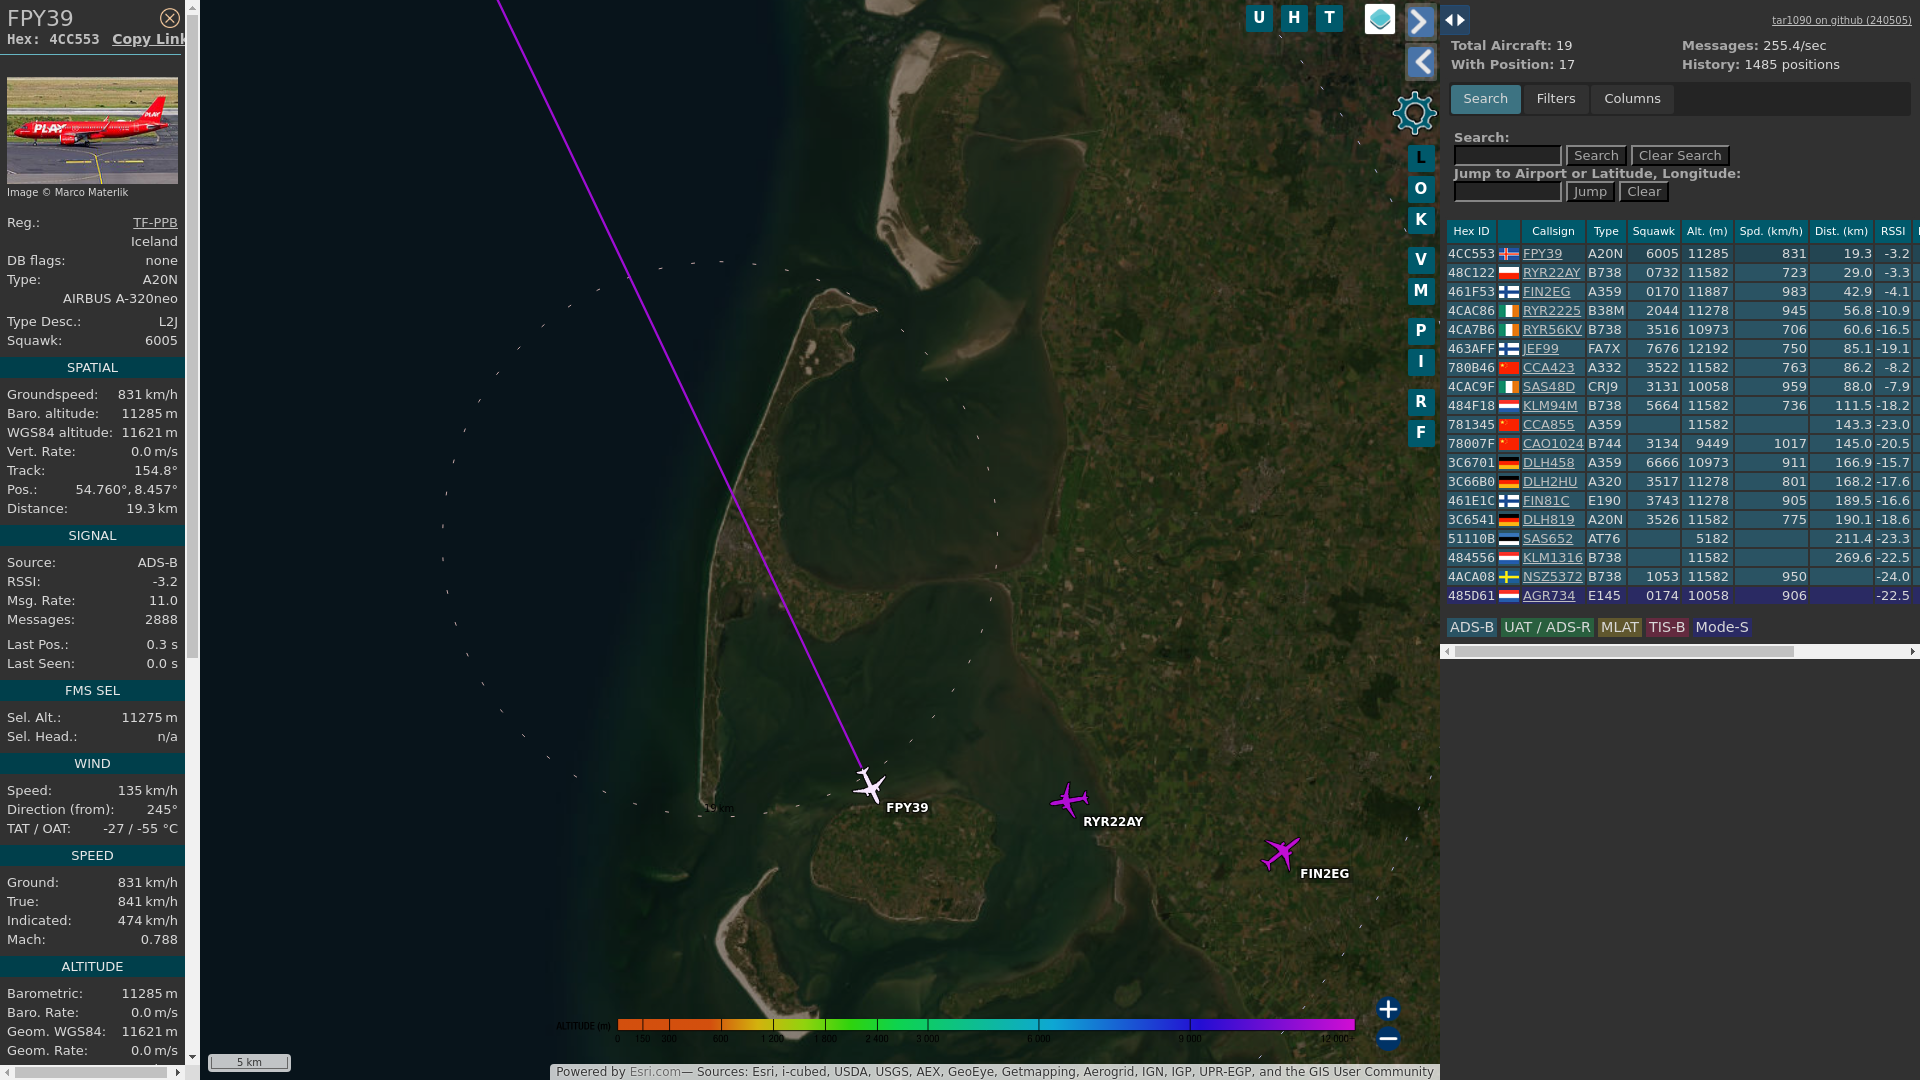Toggle the L map button
The width and height of the screenshot is (1920, 1080).
point(1421,158)
